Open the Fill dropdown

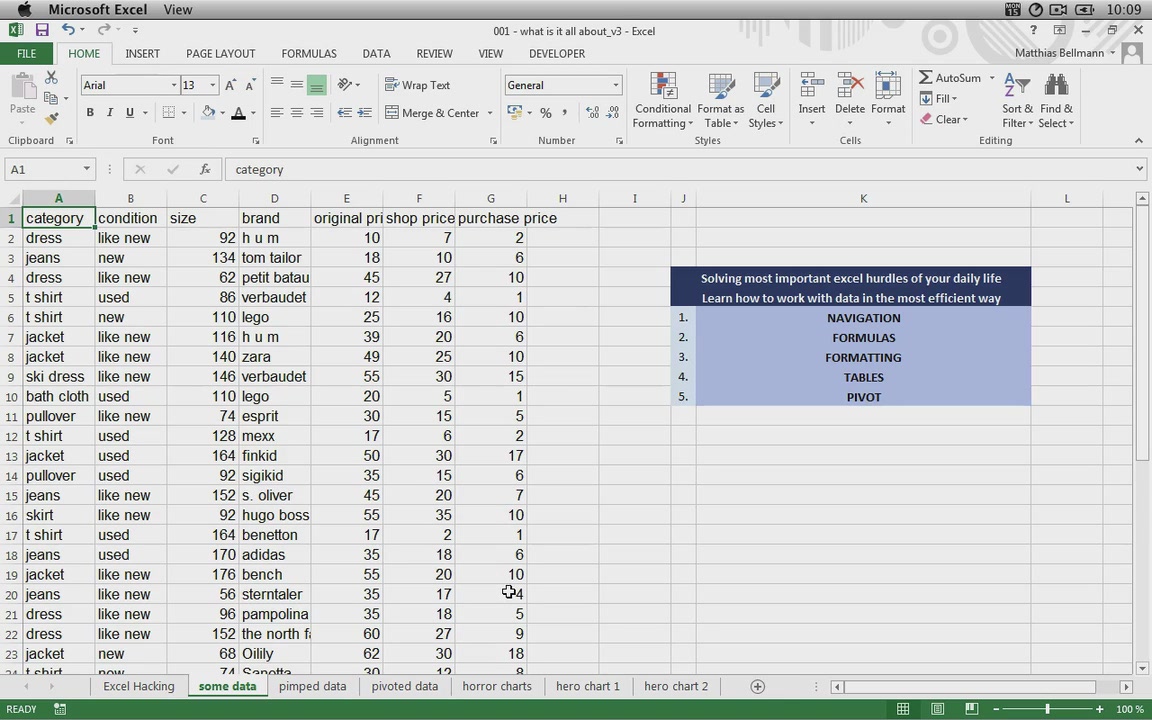coord(938,98)
